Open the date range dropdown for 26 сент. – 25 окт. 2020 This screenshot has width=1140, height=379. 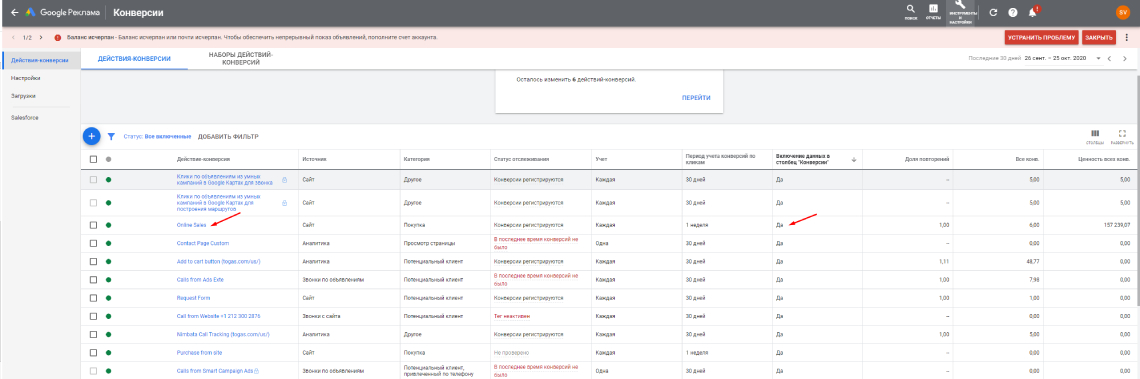click(x=1061, y=58)
